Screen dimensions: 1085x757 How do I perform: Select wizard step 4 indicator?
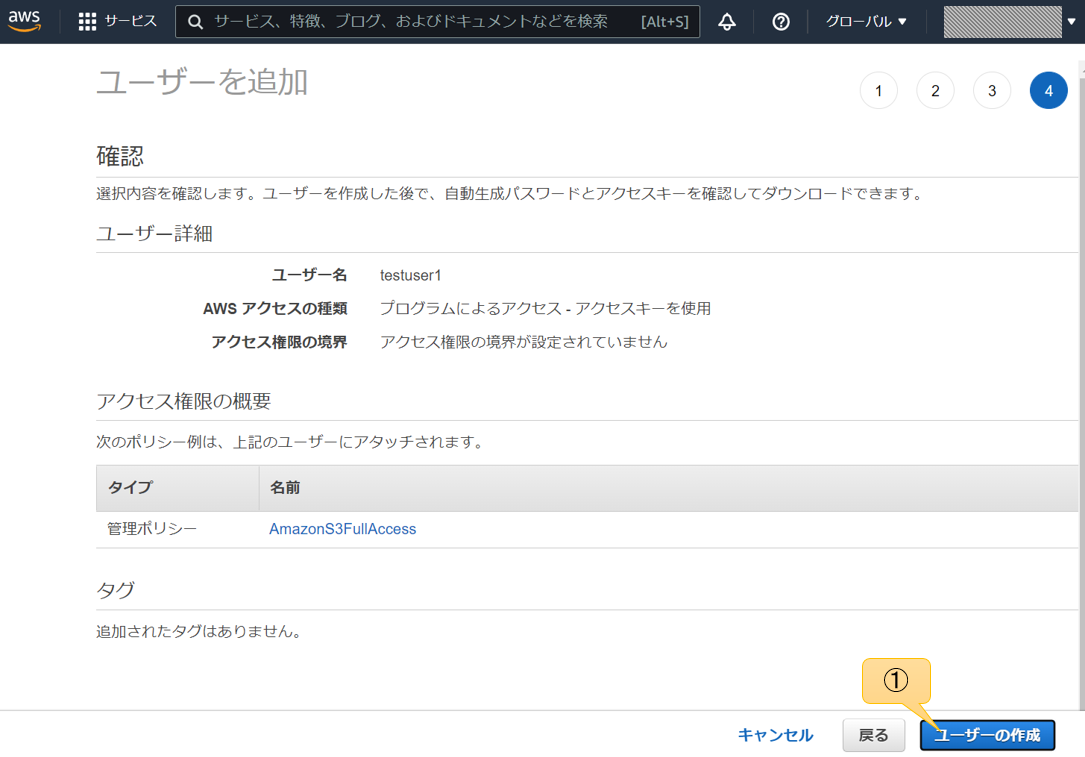click(1048, 91)
